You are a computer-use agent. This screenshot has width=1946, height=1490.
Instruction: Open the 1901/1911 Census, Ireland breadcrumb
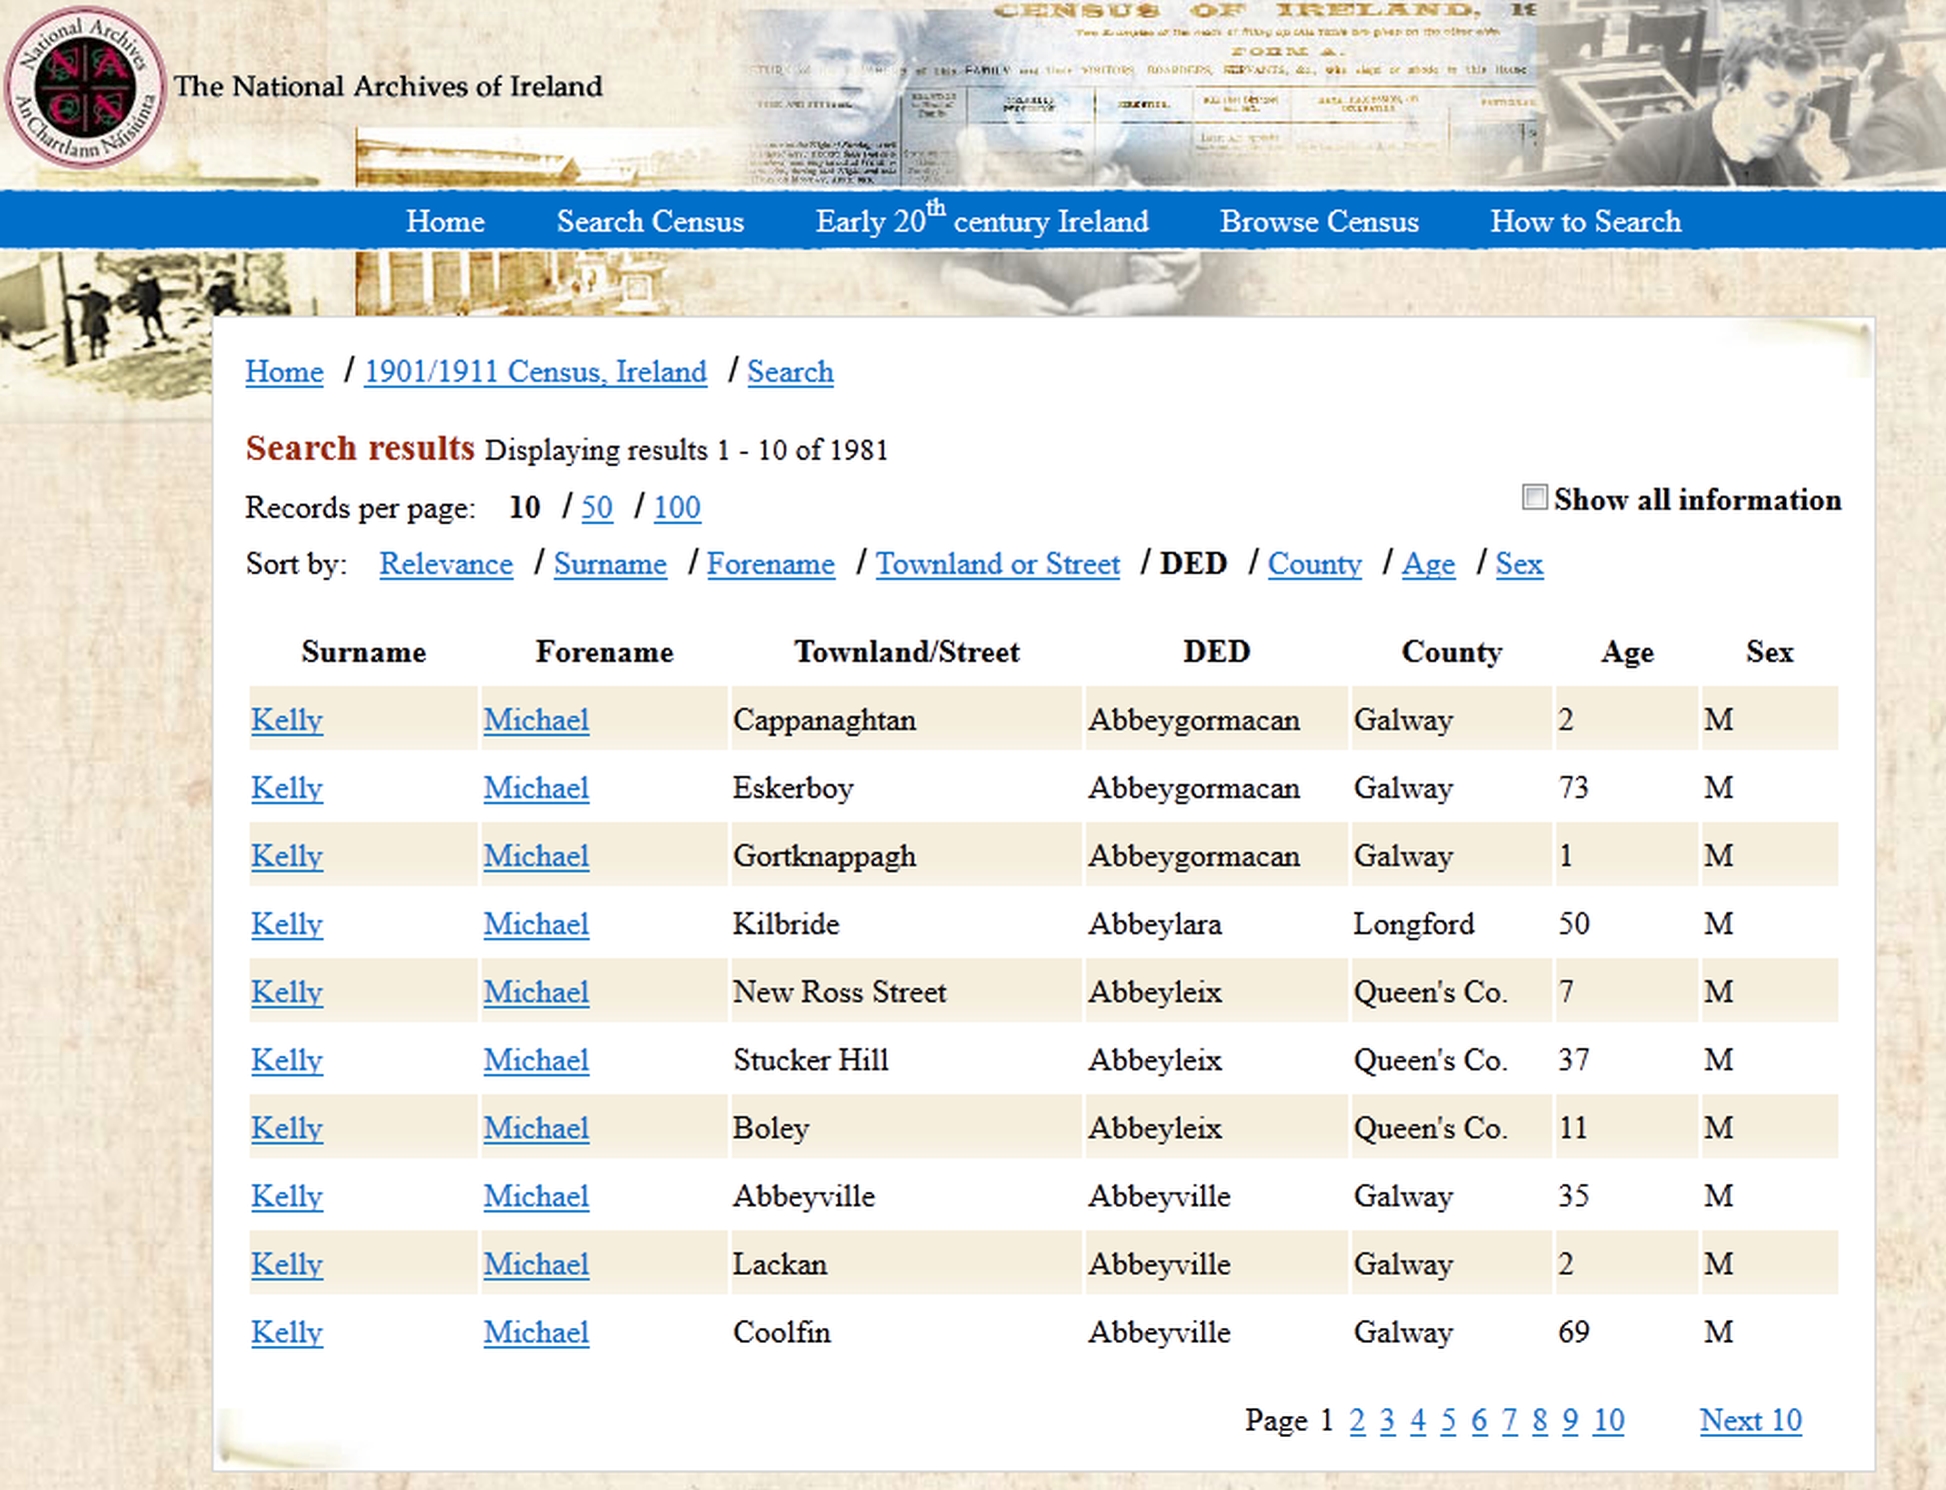(x=536, y=371)
